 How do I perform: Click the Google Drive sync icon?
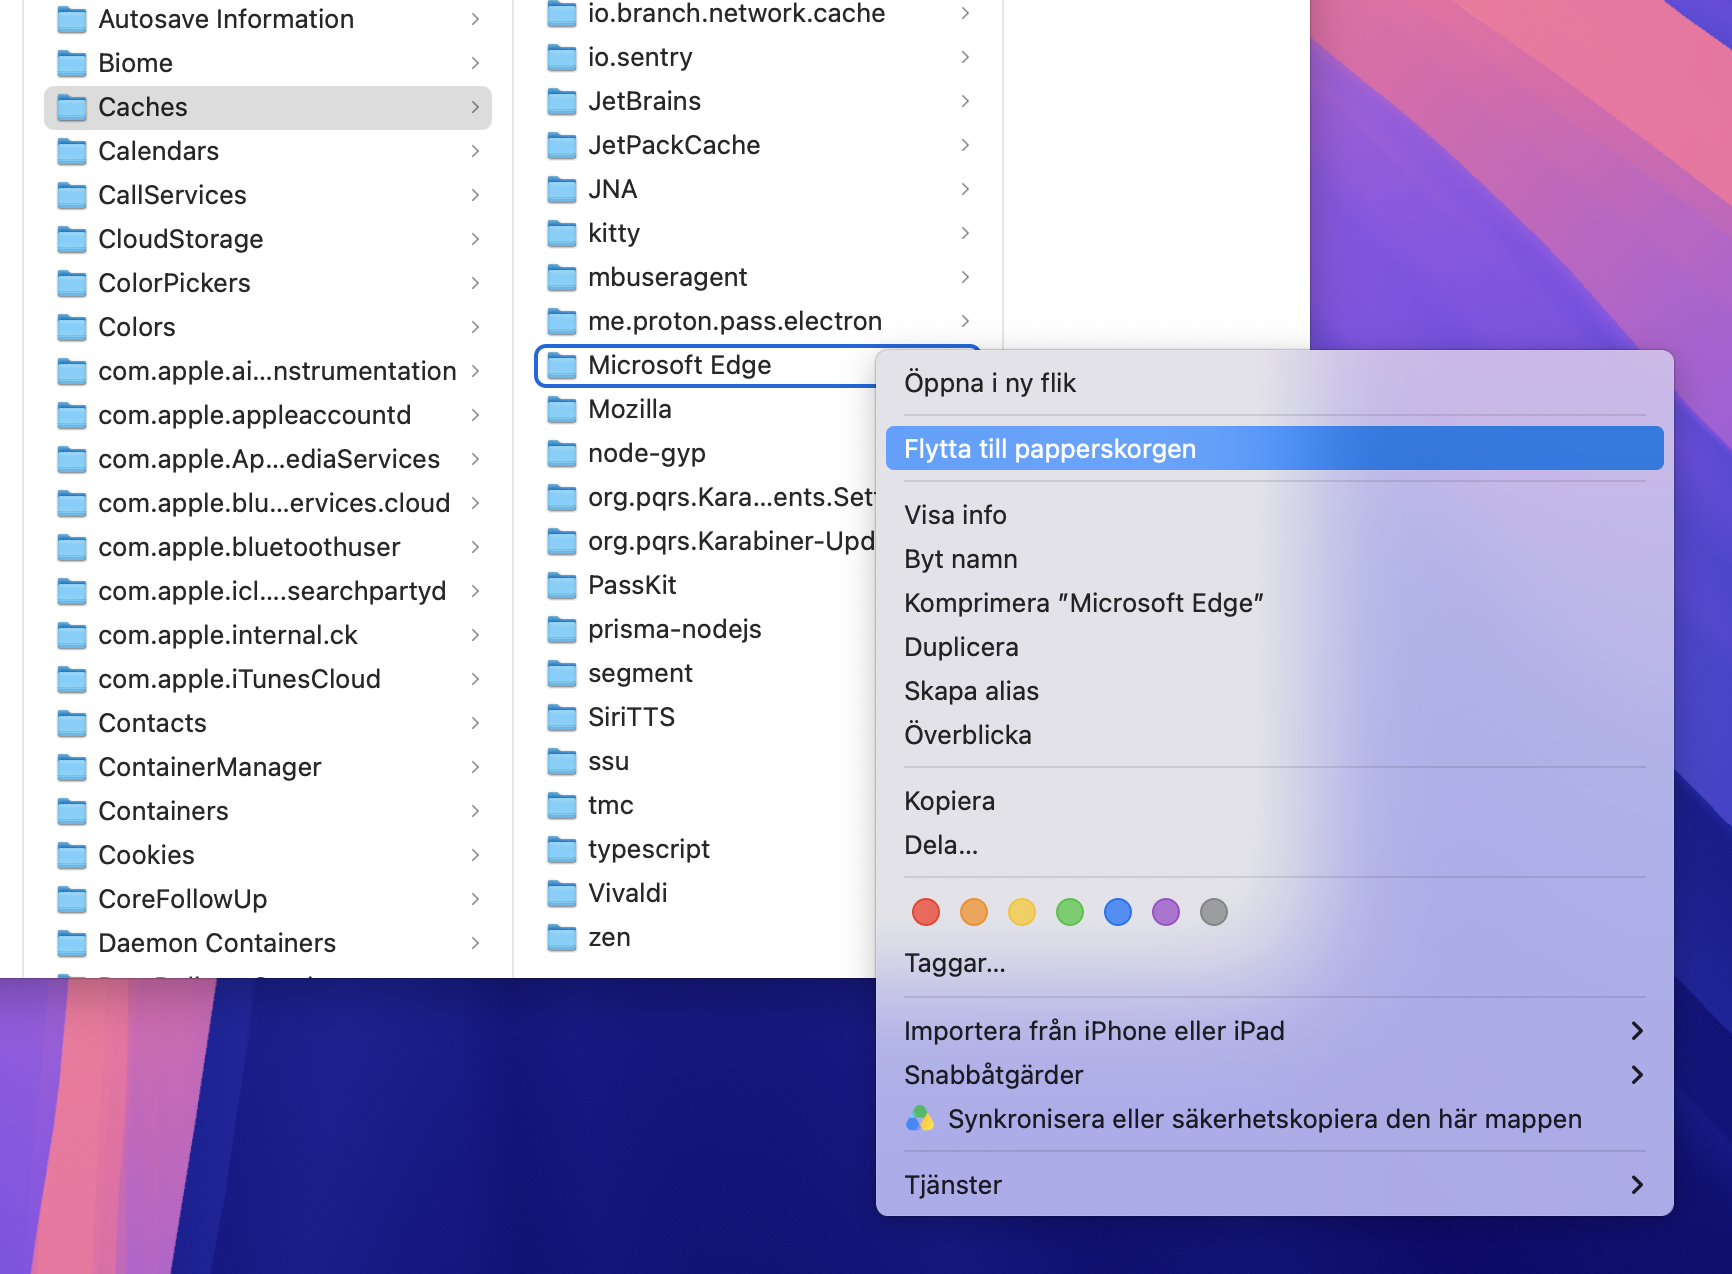[920, 1119]
